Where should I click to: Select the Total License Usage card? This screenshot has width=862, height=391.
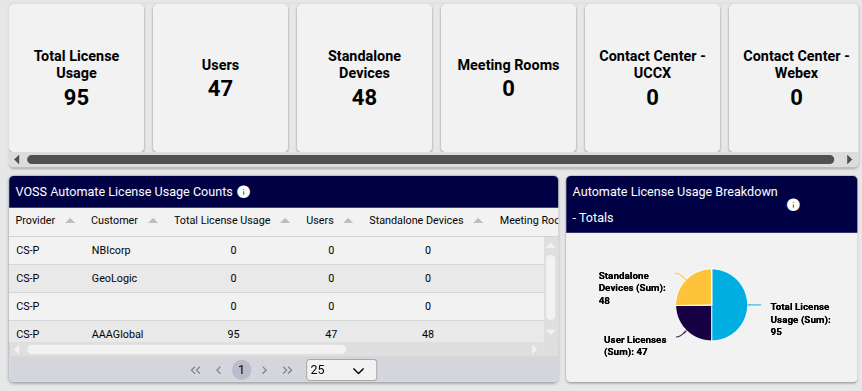pos(76,78)
